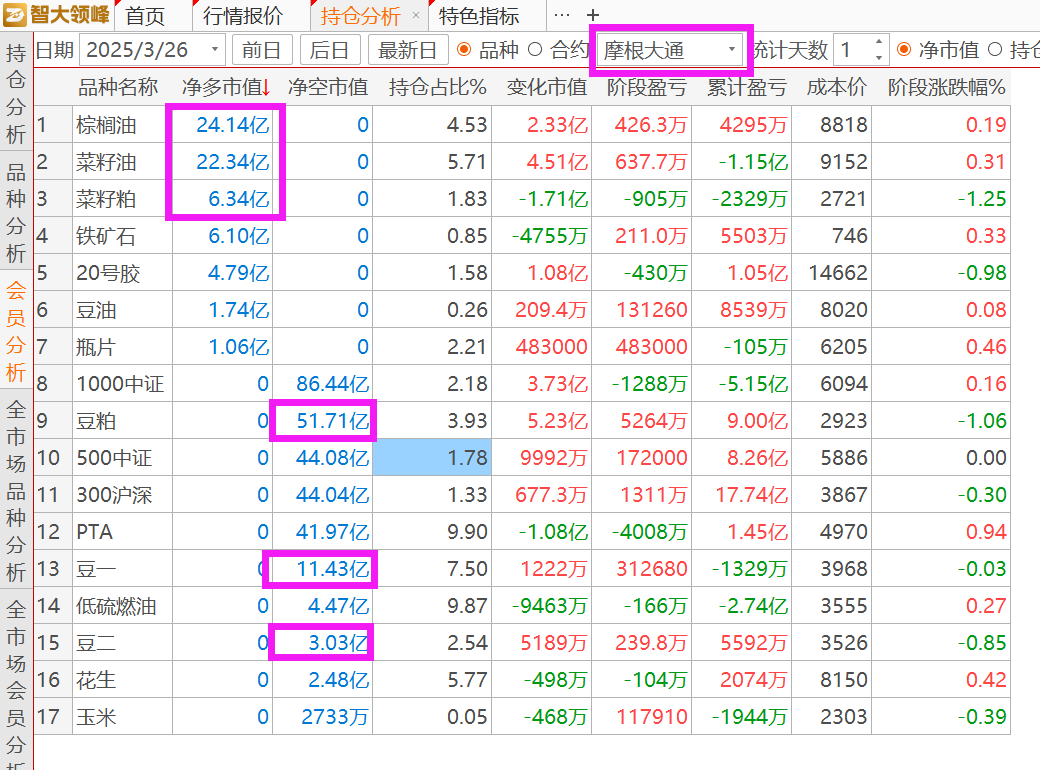Click the 51.71亿 net short value
The image size is (1040, 770).
pos(332,421)
